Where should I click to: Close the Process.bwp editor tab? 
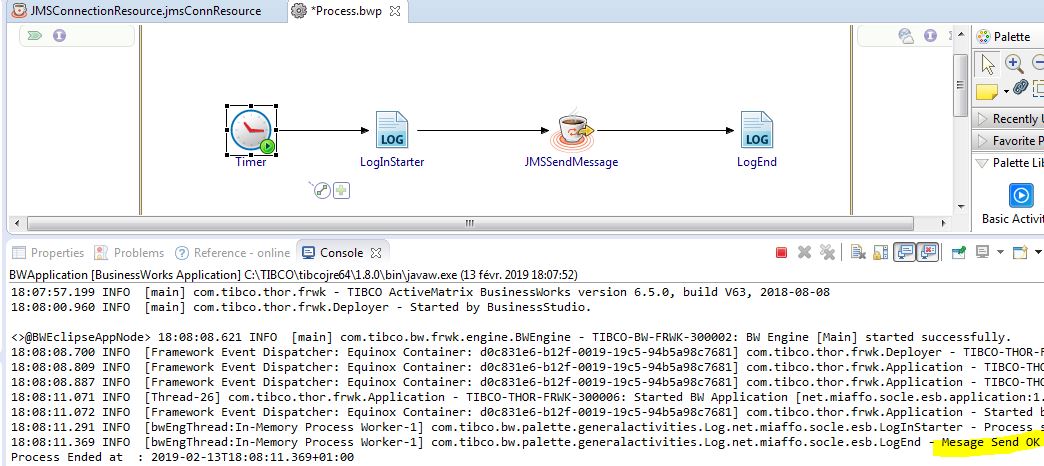click(395, 11)
